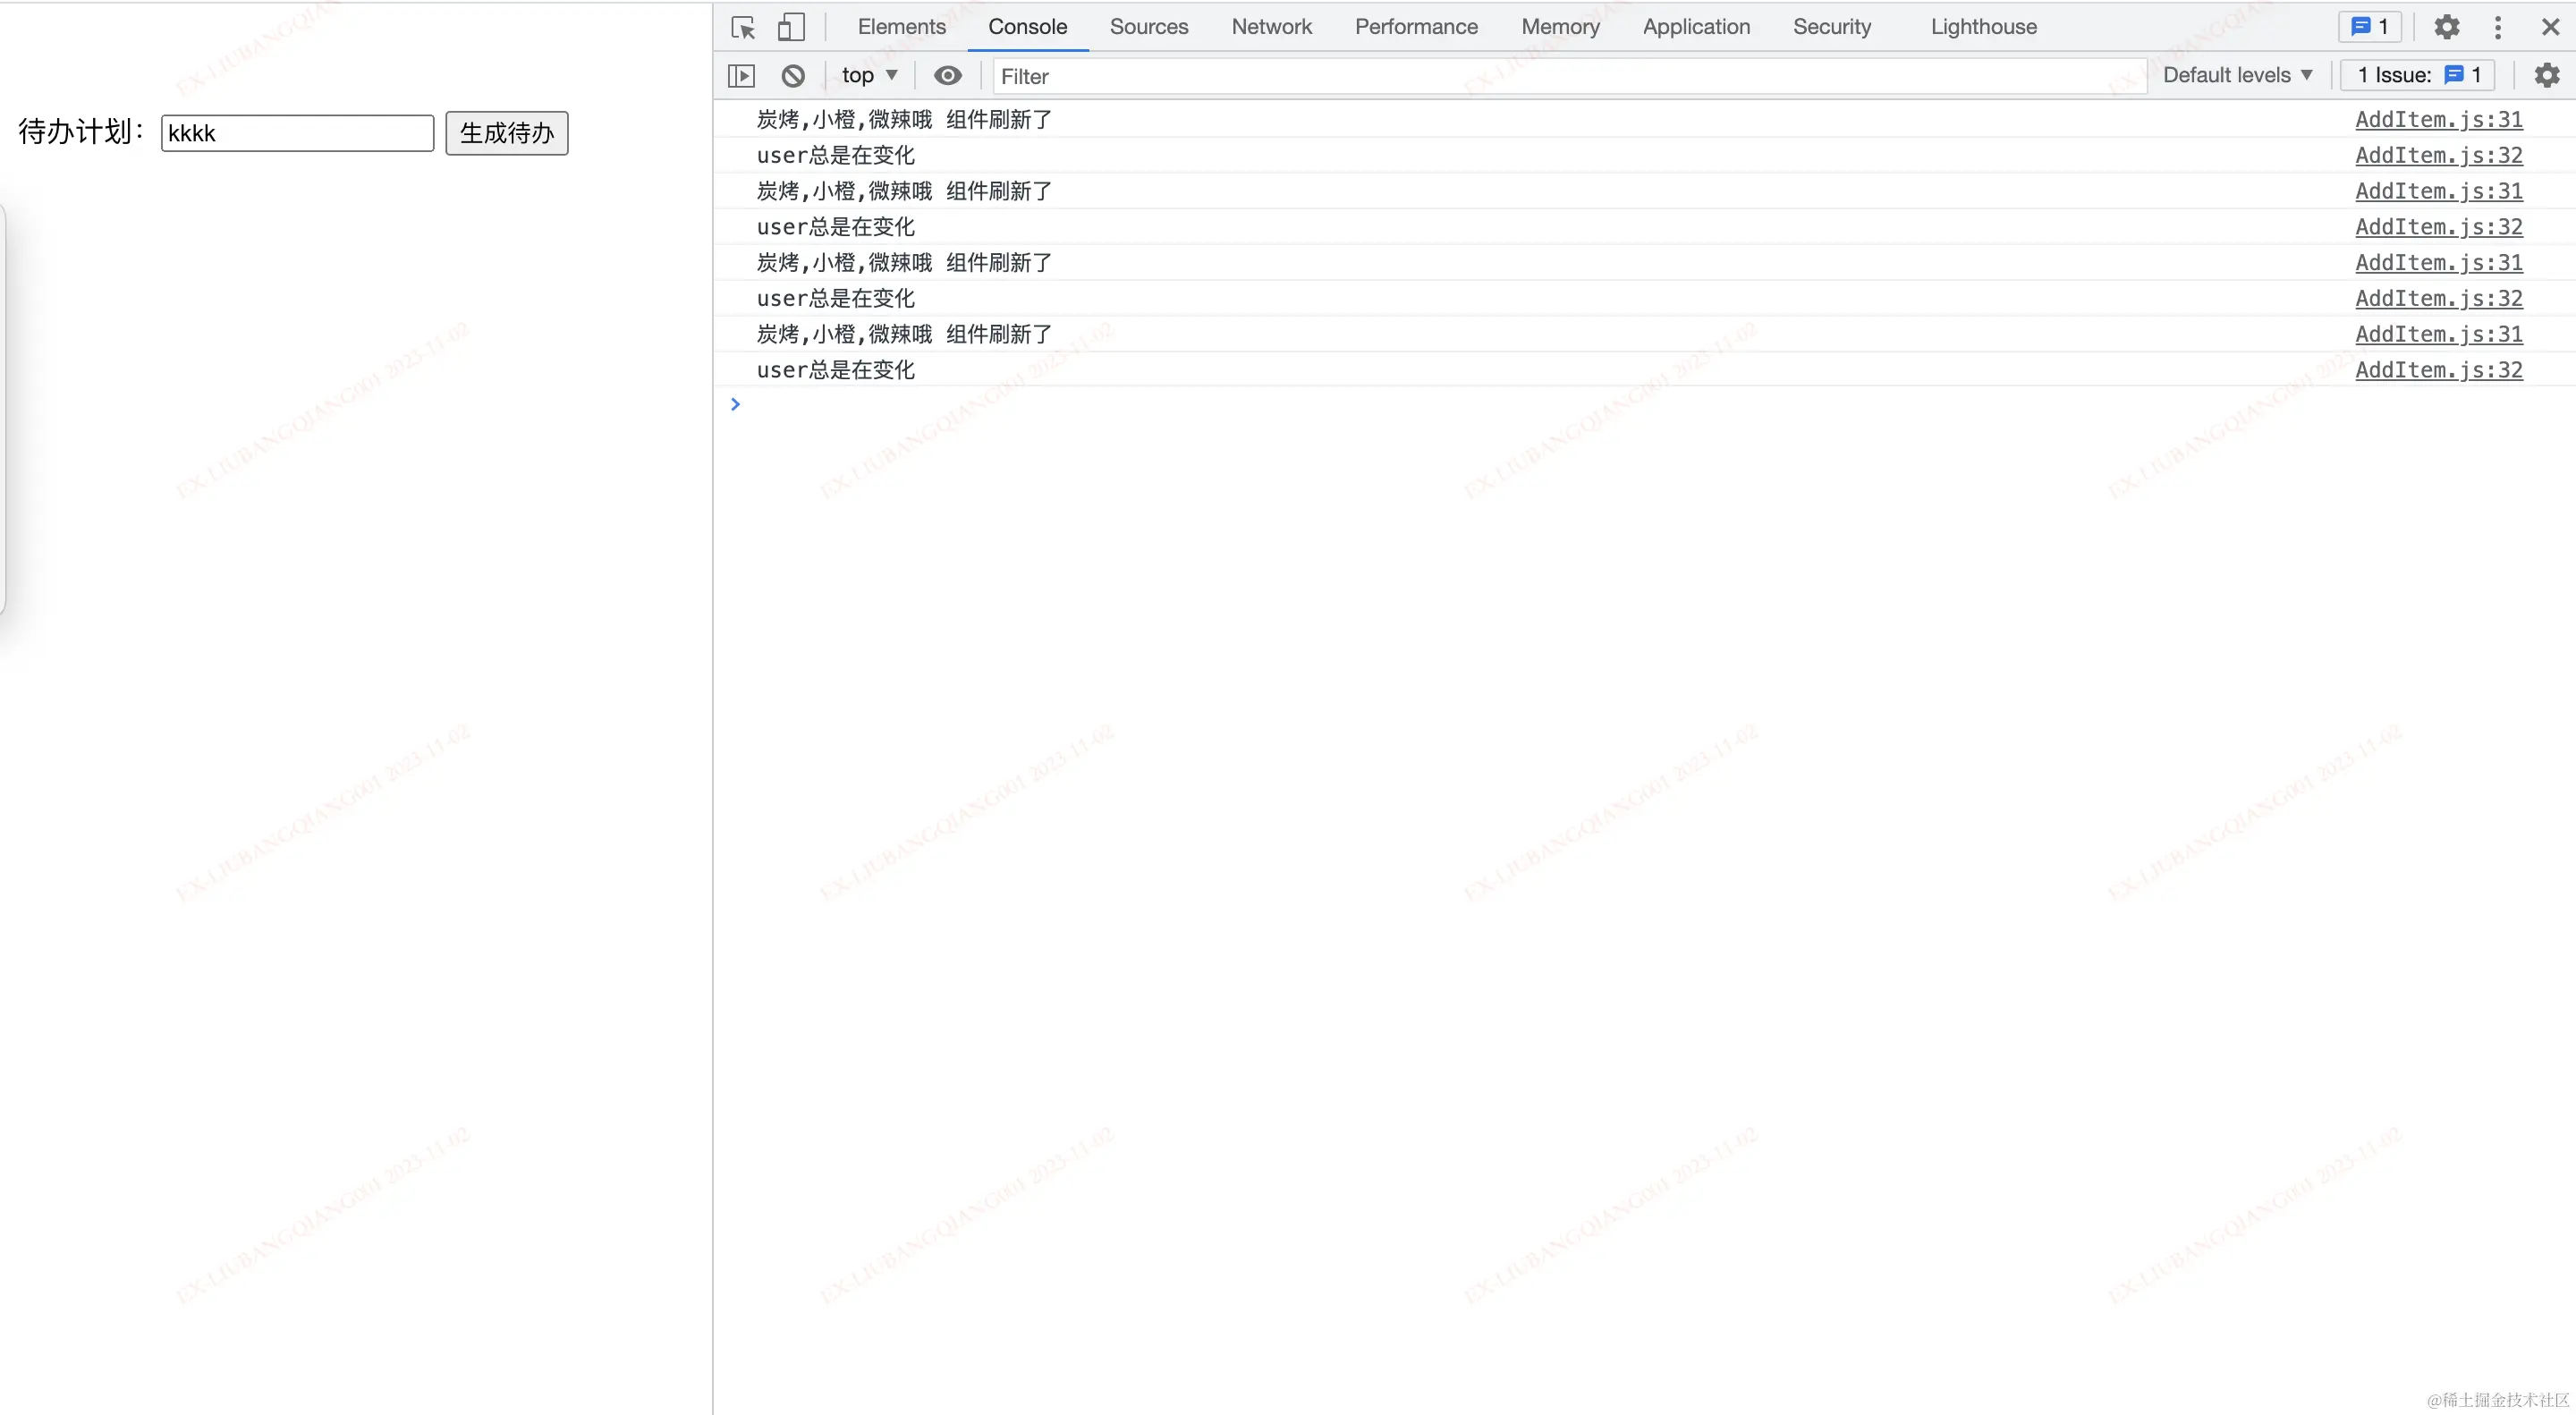Viewport: 2576px width, 1415px height.
Task: Switch to the Network tab
Action: pos(1271,27)
